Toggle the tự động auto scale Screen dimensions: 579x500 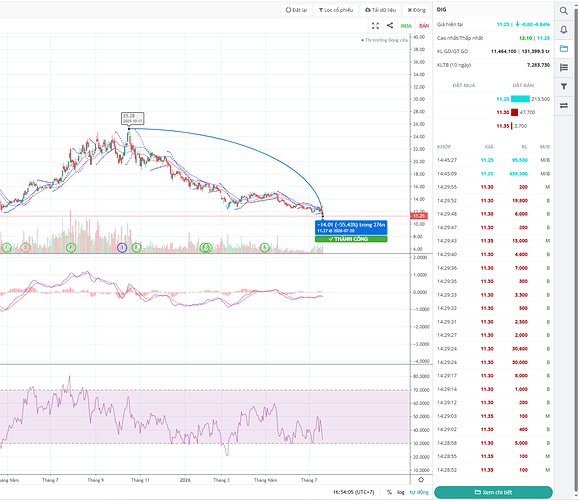coord(419,492)
